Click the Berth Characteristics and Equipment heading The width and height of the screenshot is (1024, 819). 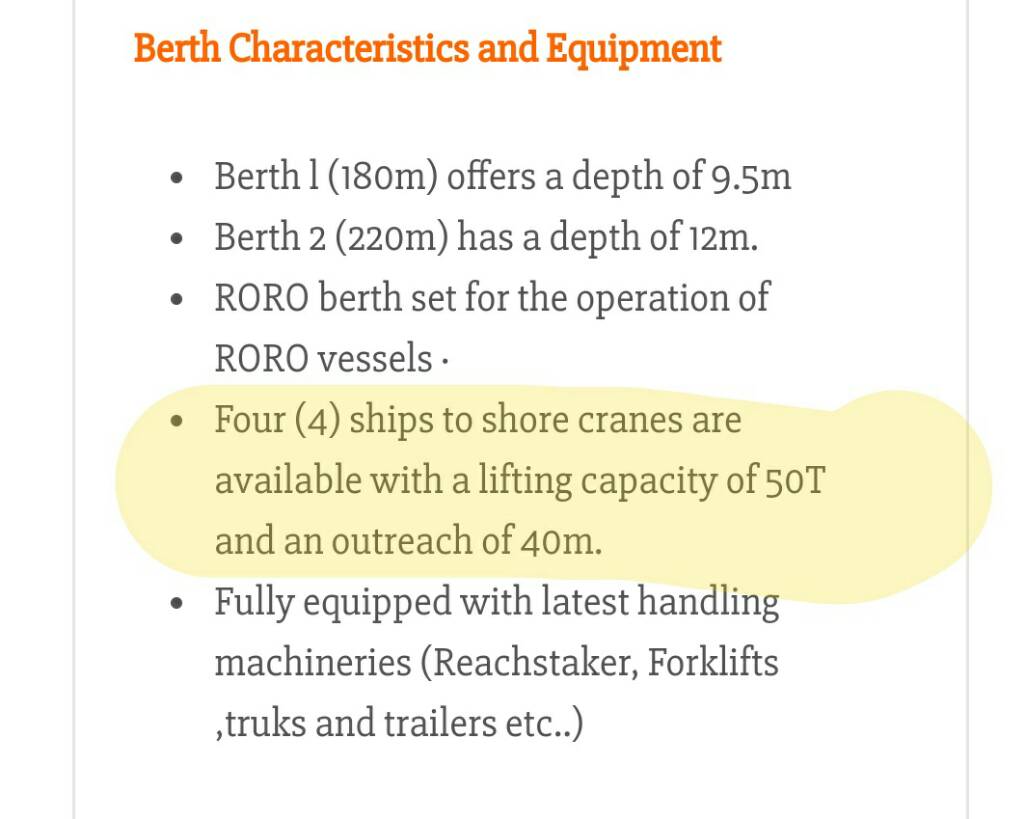point(427,48)
